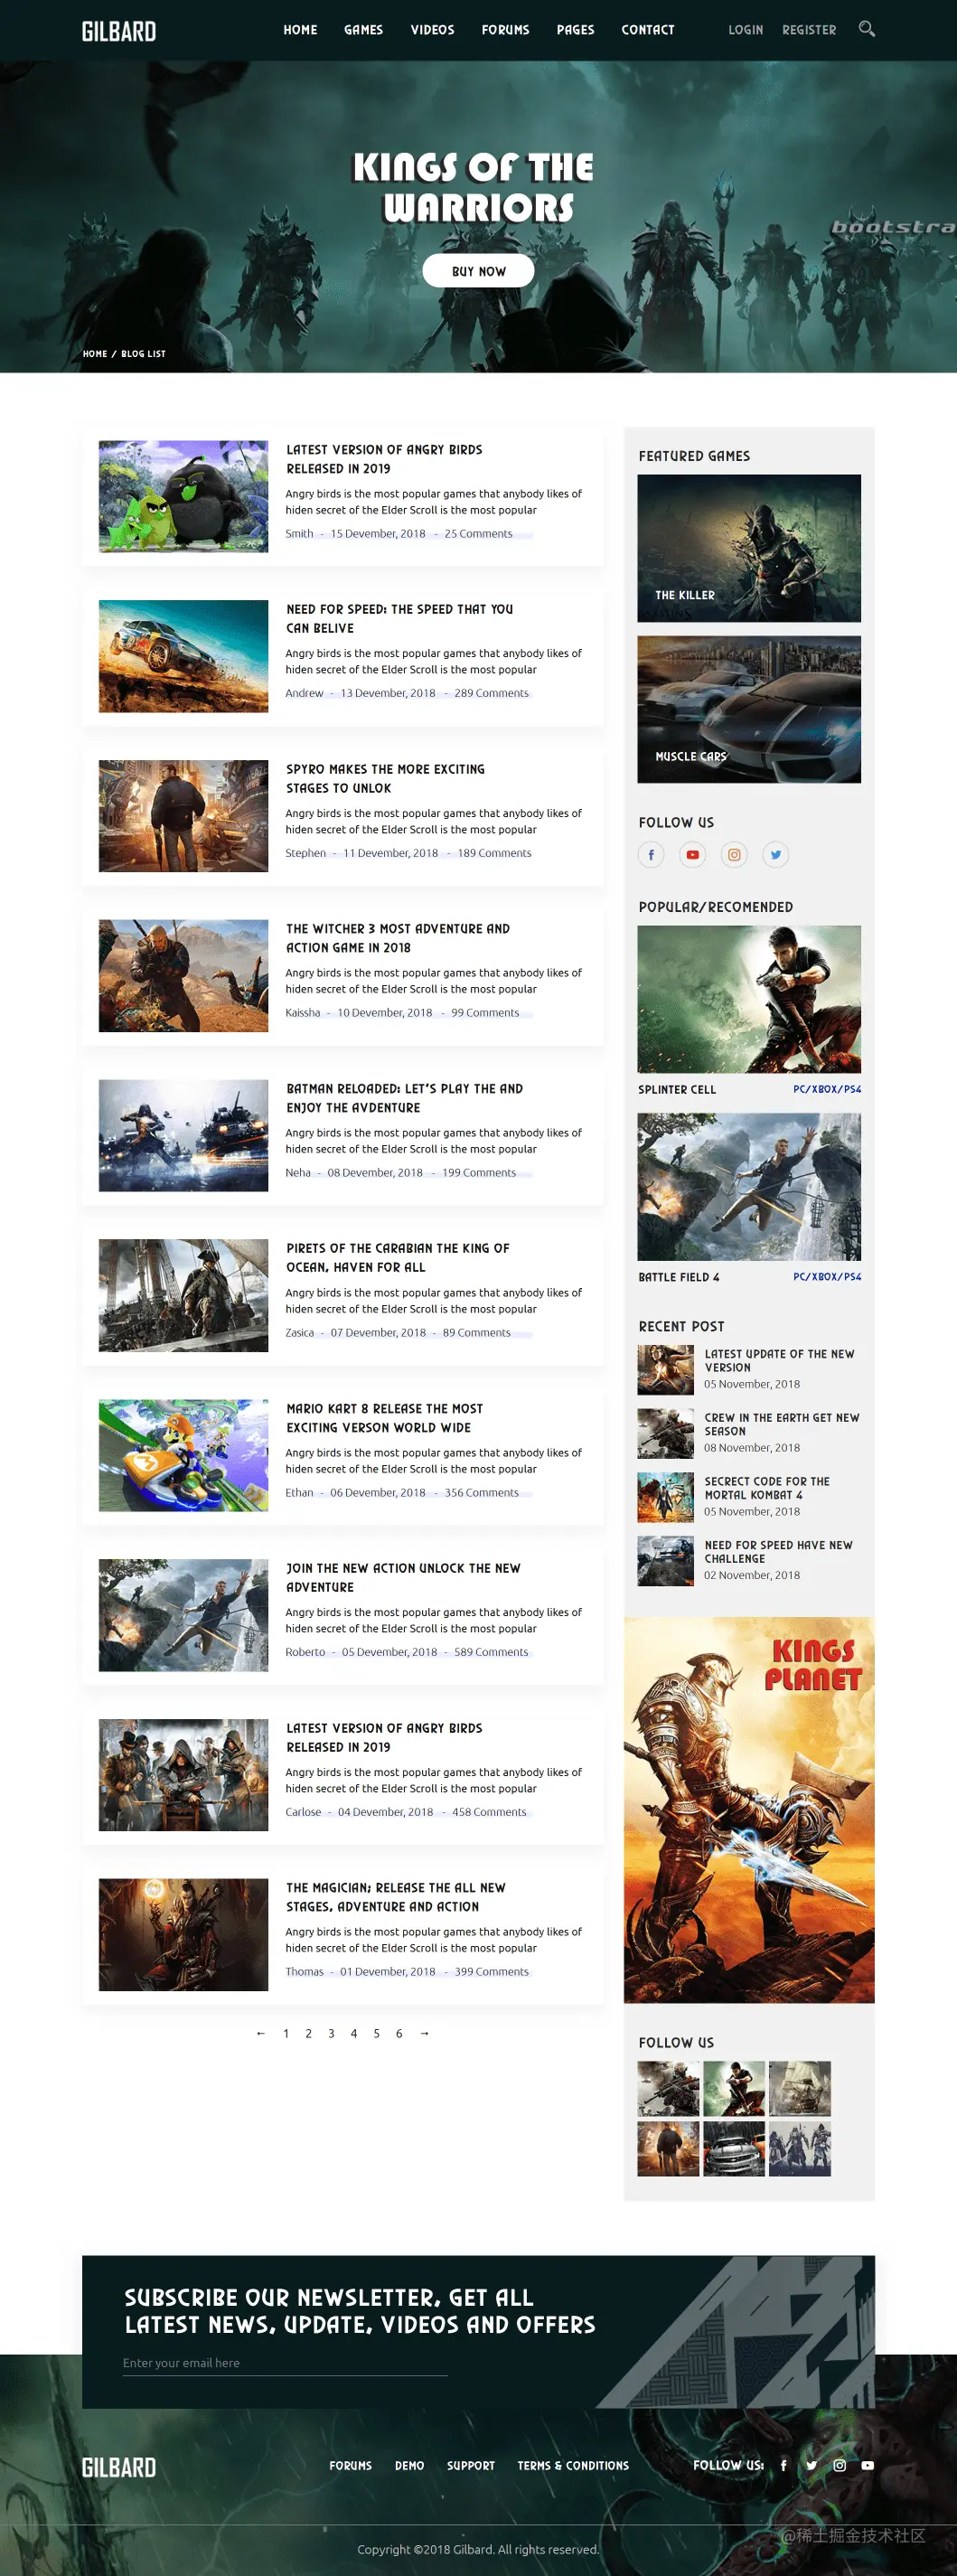Open Splinter Cell popular game image
Viewport: 957px width, 2576px height.
point(749,999)
